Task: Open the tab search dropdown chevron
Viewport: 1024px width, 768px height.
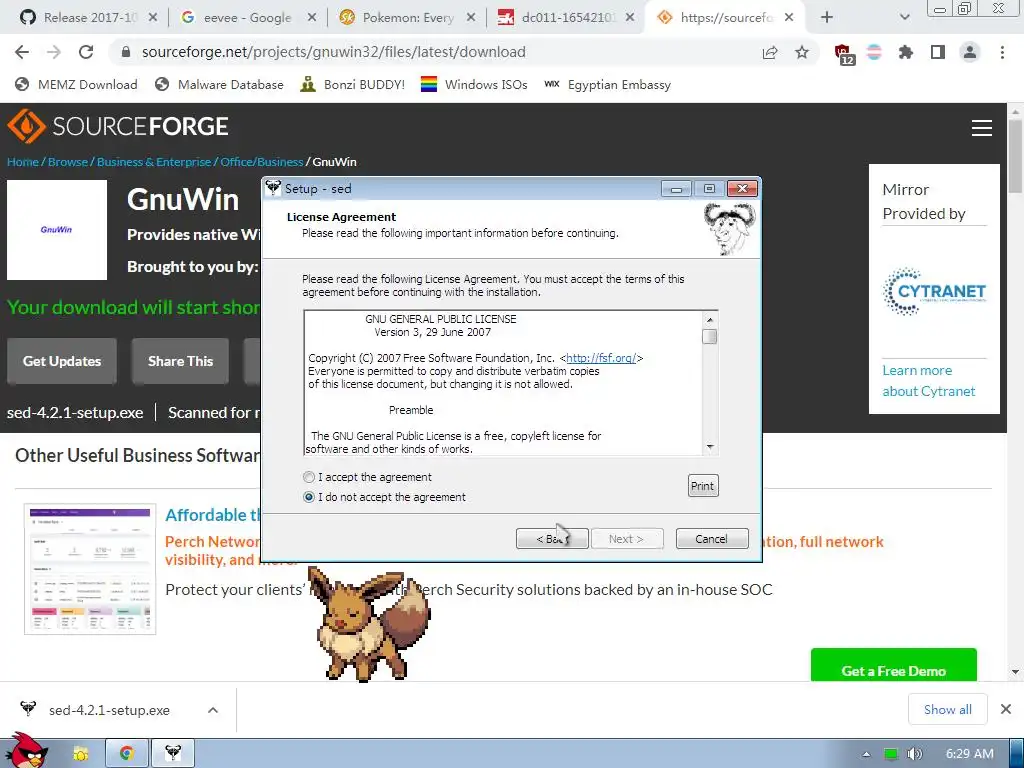Action: click(904, 18)
